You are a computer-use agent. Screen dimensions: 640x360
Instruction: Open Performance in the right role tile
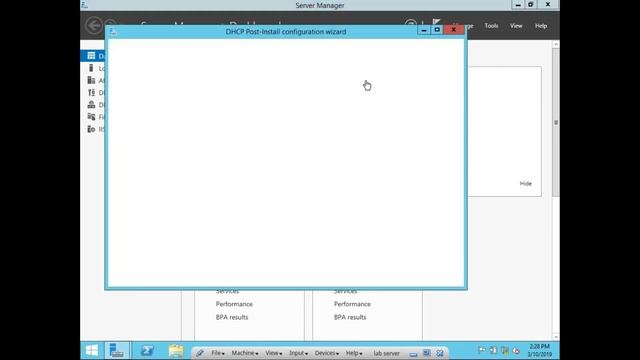coord(352,304)
